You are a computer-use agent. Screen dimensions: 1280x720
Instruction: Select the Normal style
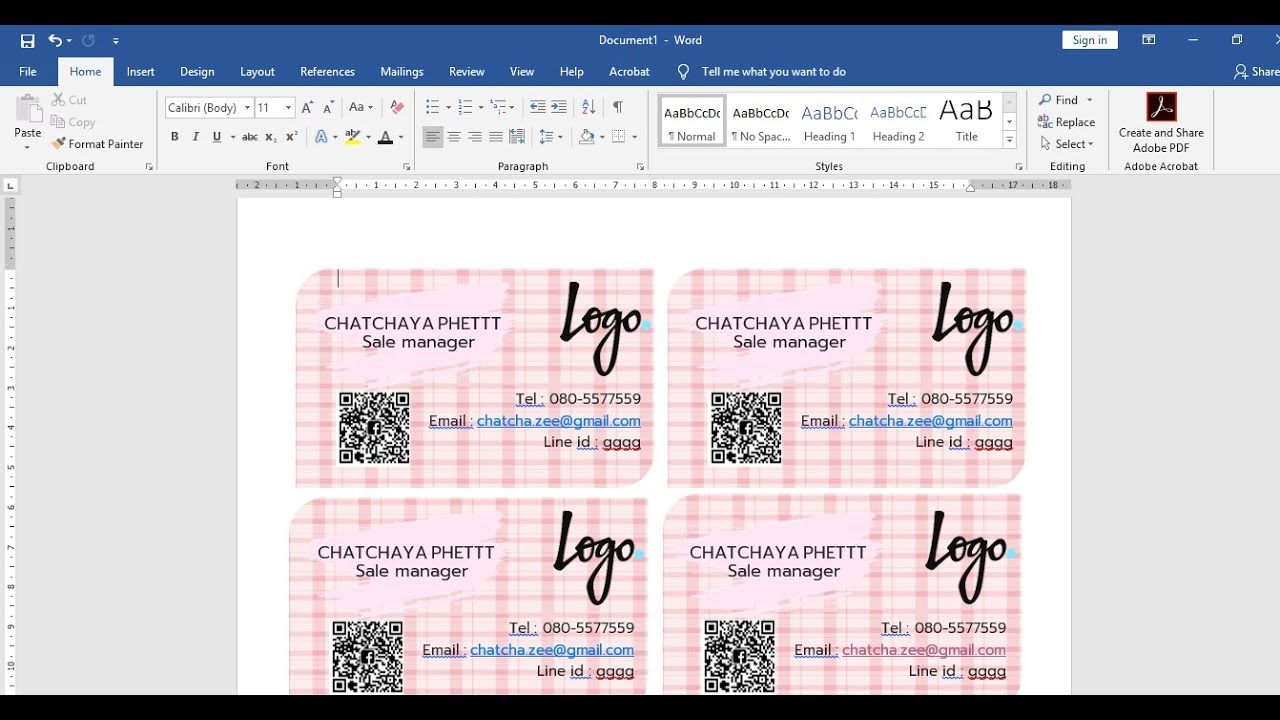[x=692, y=122]
